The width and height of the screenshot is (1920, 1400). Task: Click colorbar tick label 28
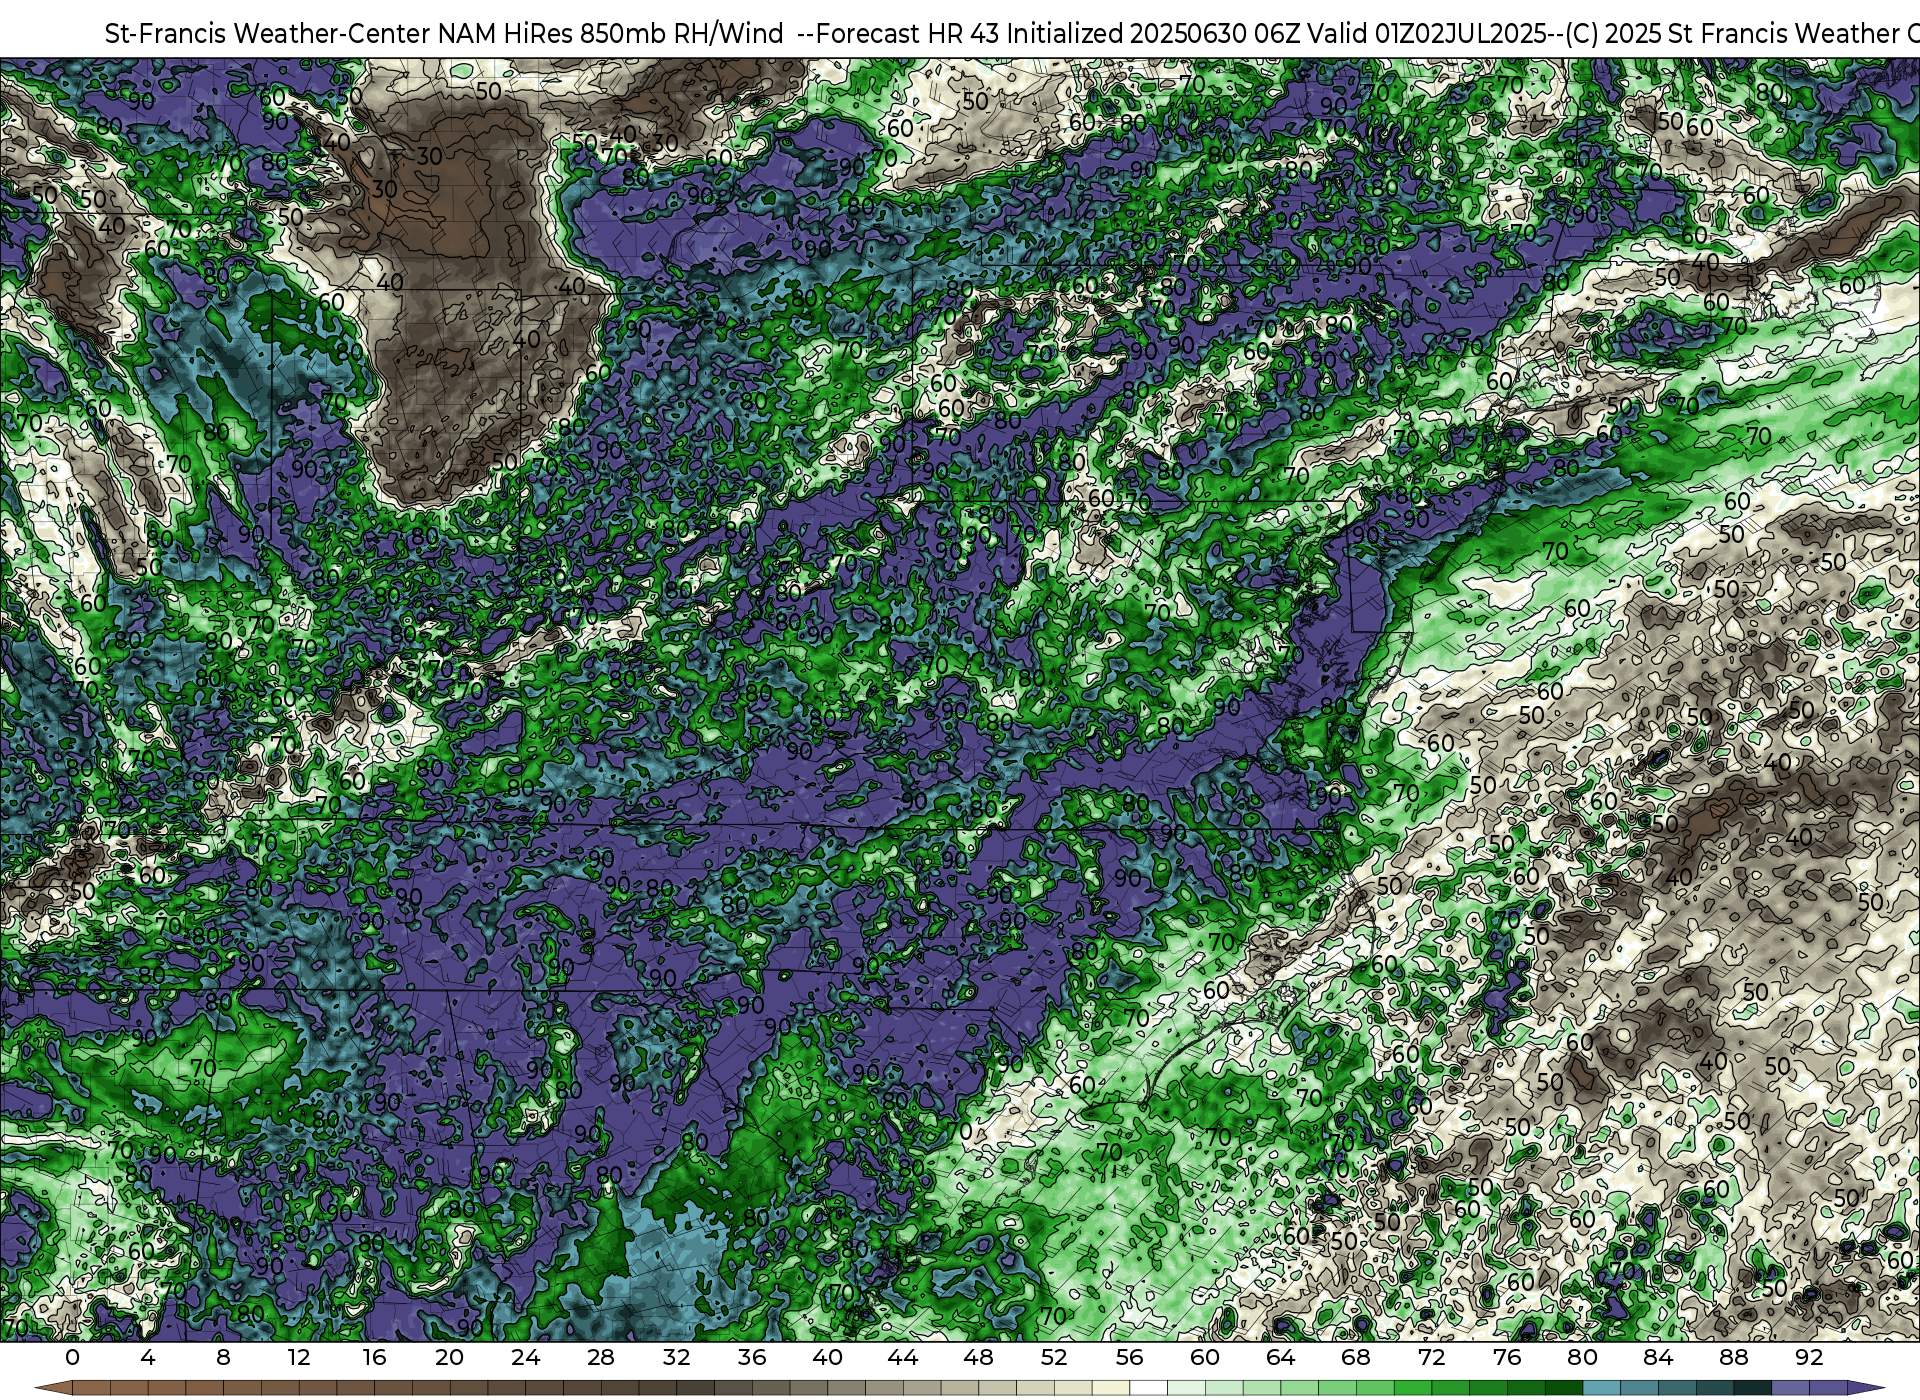point(601,1357)
